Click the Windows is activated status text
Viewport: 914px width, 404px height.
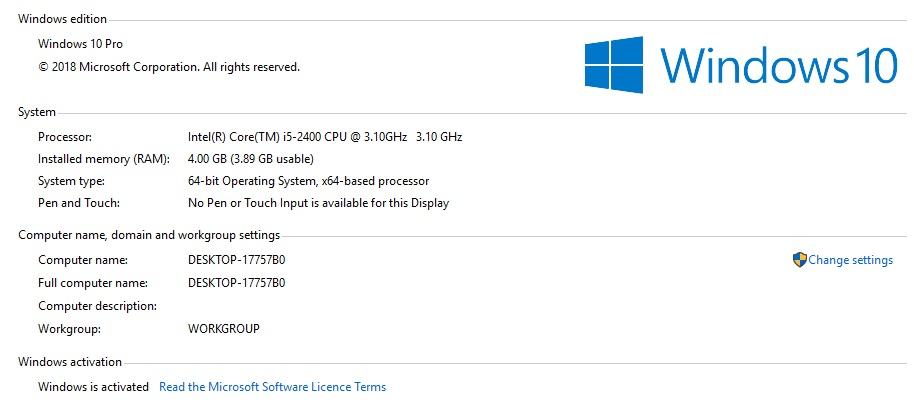(93, 387)
